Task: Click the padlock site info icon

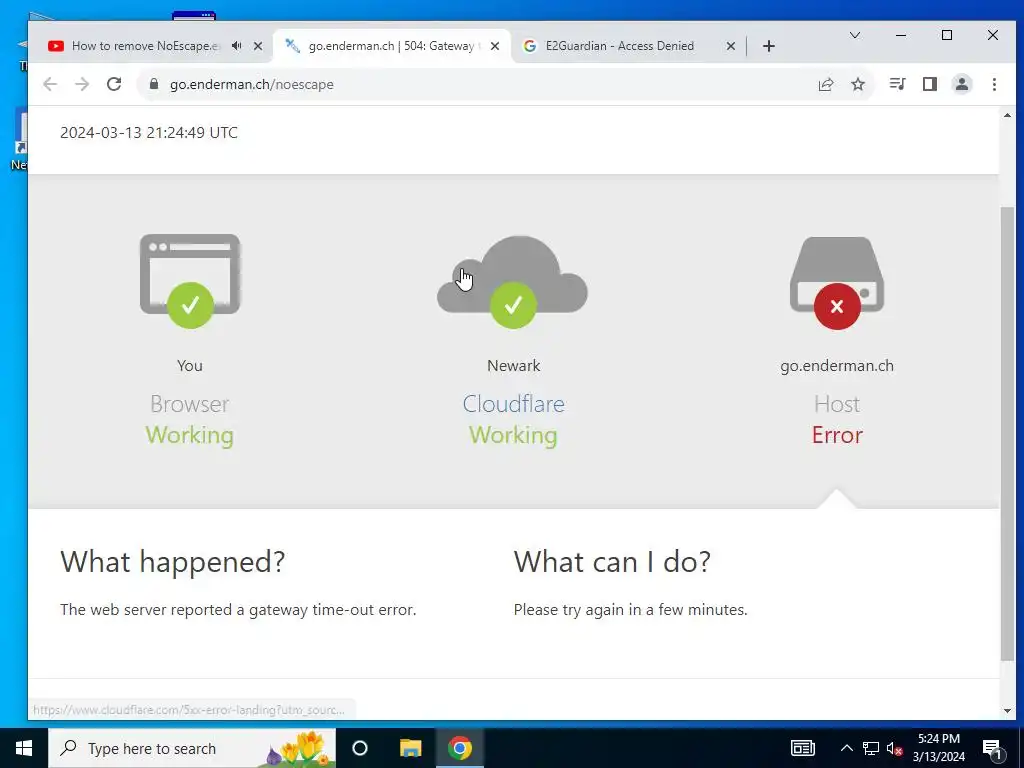Action: tap(154, 84)
